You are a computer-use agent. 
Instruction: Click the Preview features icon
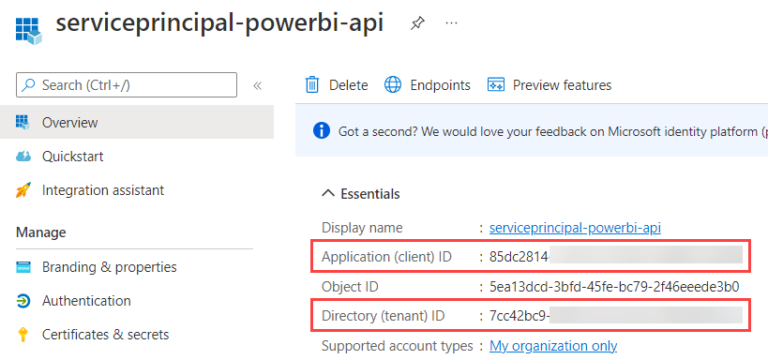[496, 85]
